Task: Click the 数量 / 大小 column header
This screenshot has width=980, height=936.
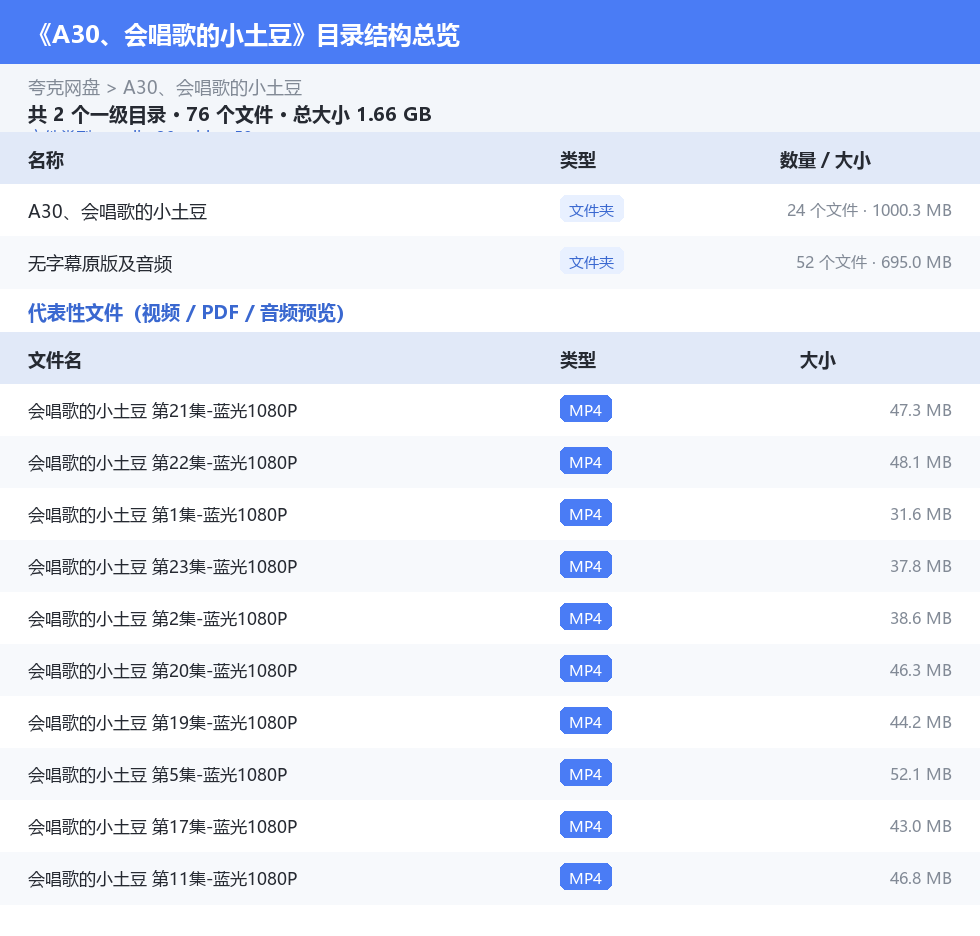Action: tap(825, 160)
